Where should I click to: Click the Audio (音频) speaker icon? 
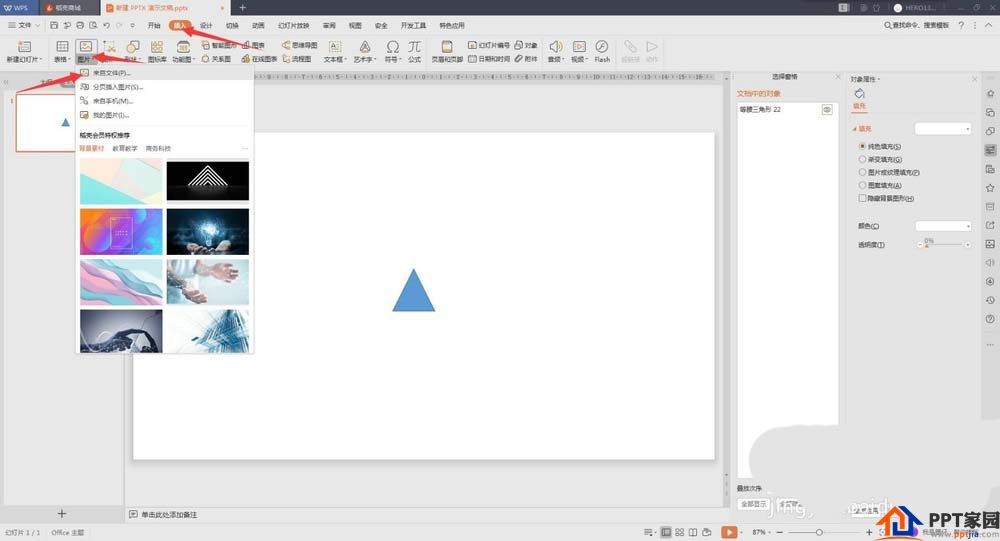coord(555,47)
